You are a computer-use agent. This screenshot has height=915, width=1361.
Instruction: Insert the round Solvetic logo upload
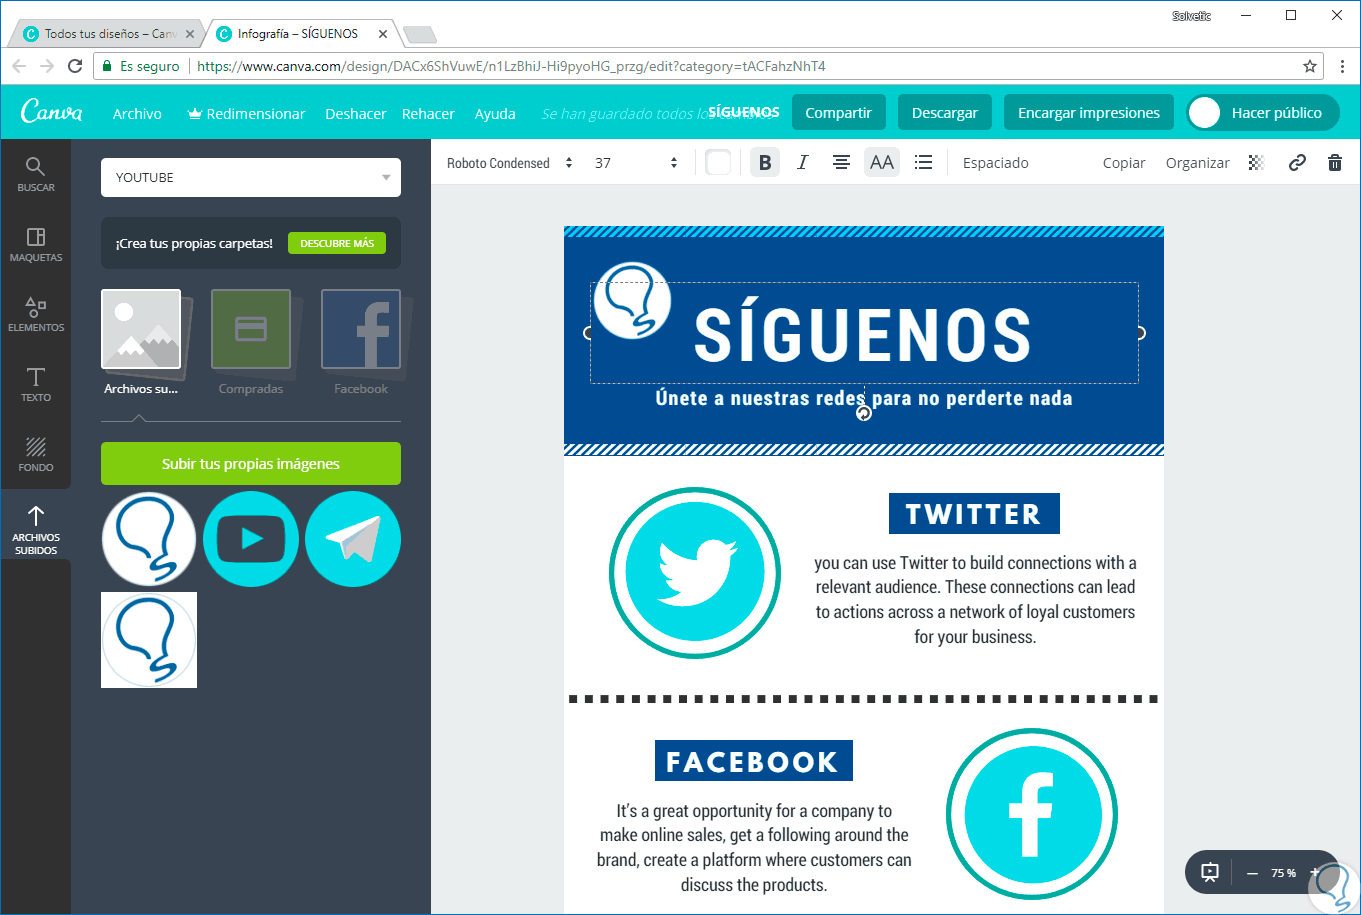point(149,539)
